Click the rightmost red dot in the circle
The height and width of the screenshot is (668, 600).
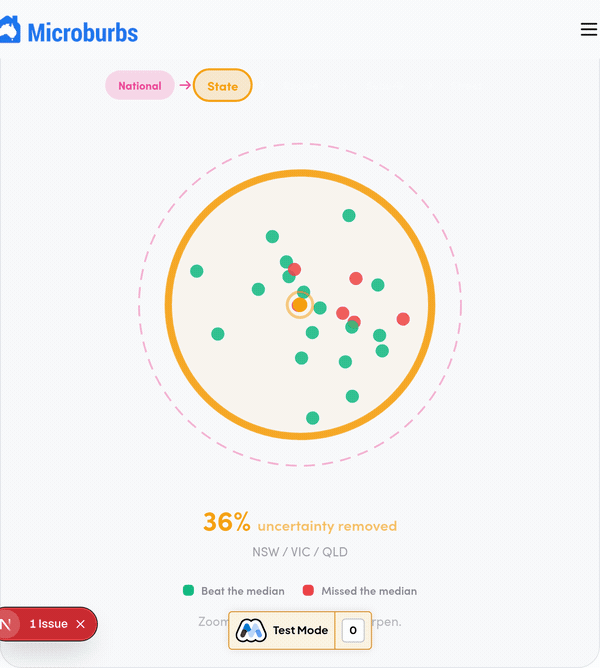[x=403, y=319]
